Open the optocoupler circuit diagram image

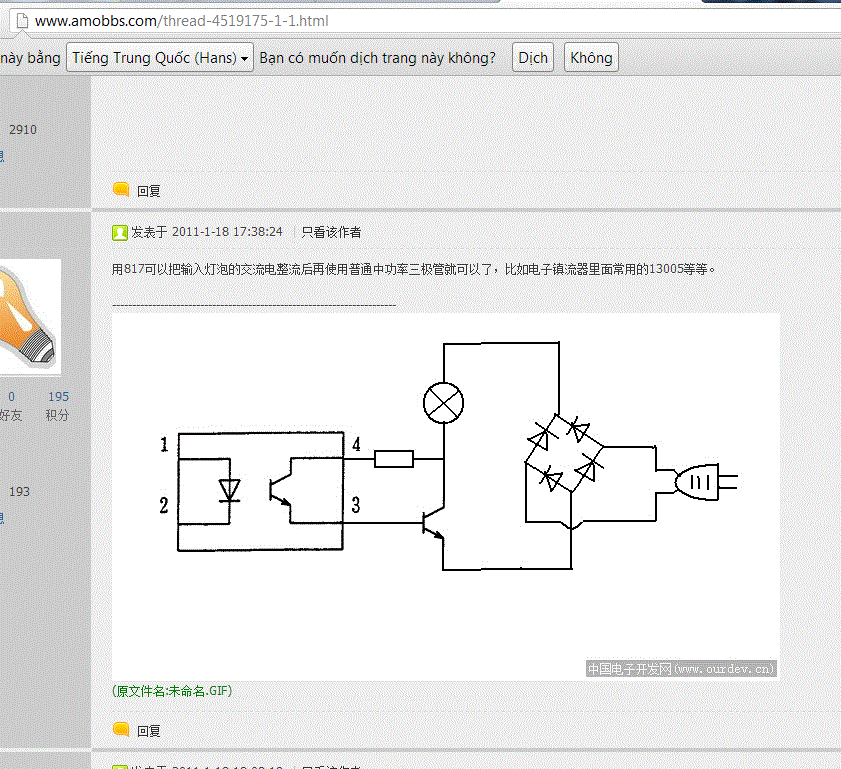445,497
